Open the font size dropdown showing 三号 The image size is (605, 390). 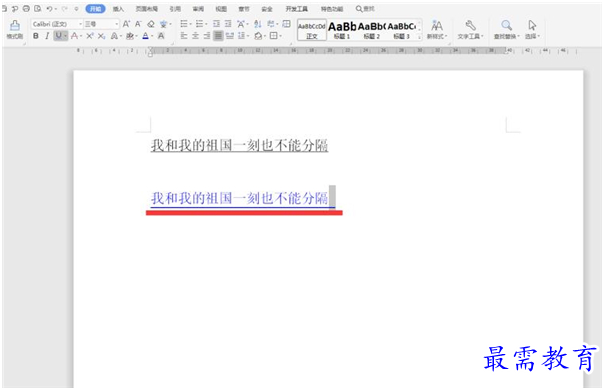pos(117,24)
